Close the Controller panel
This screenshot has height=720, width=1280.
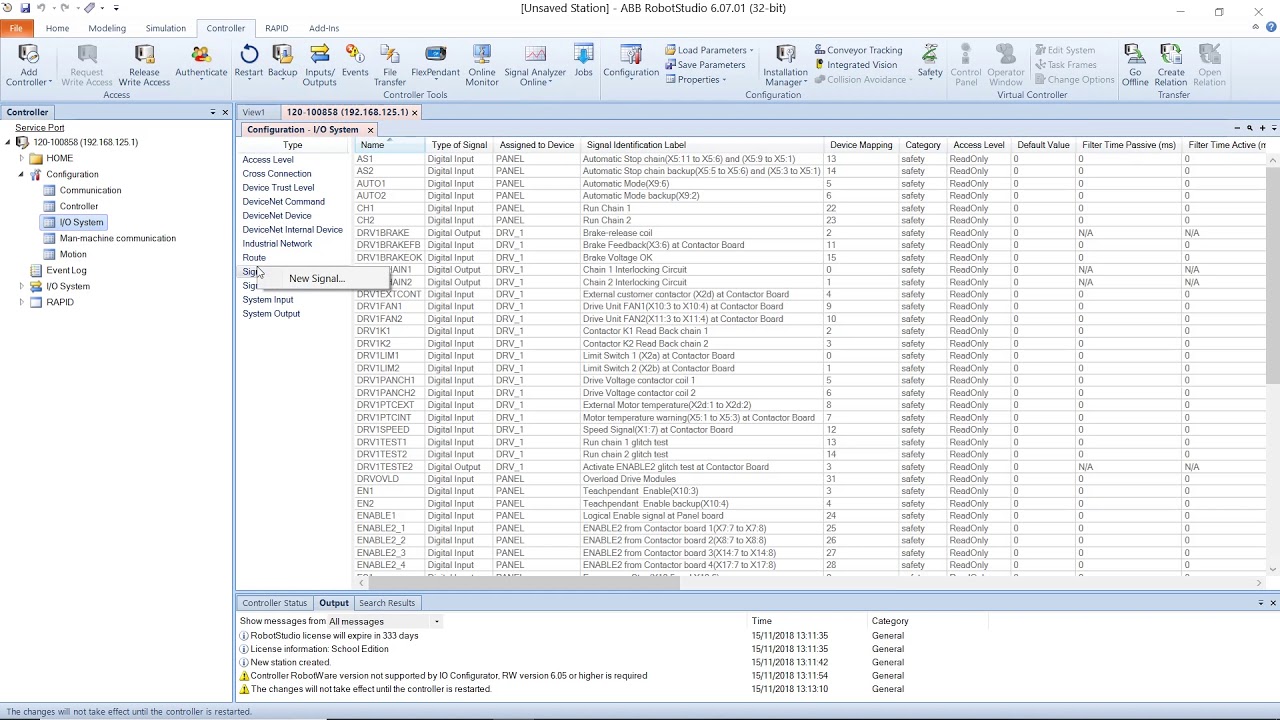(x=225, y=112)
